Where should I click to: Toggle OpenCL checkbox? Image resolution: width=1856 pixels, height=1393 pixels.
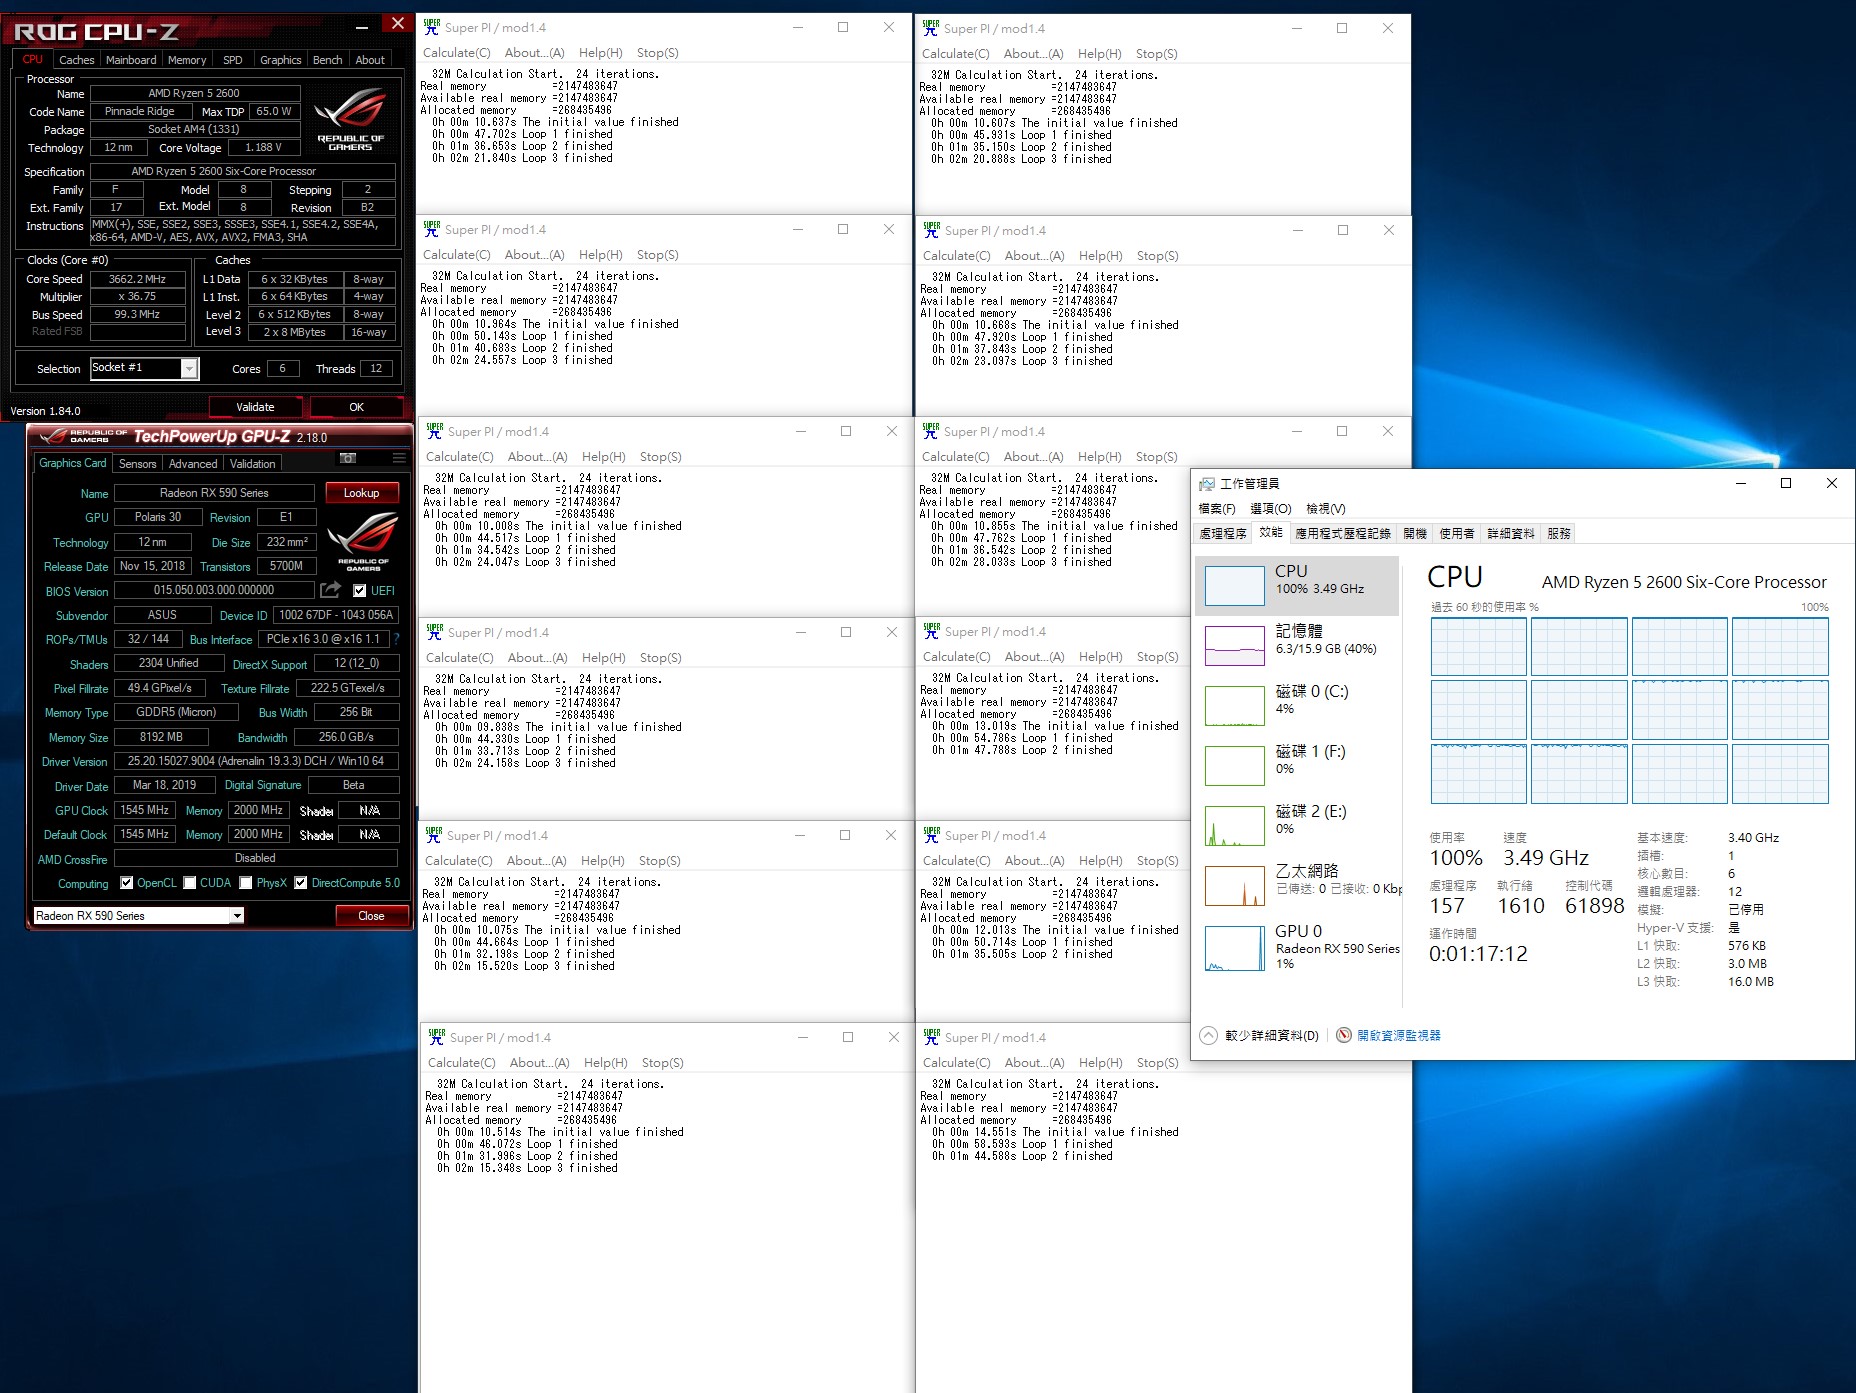point(126,883)
